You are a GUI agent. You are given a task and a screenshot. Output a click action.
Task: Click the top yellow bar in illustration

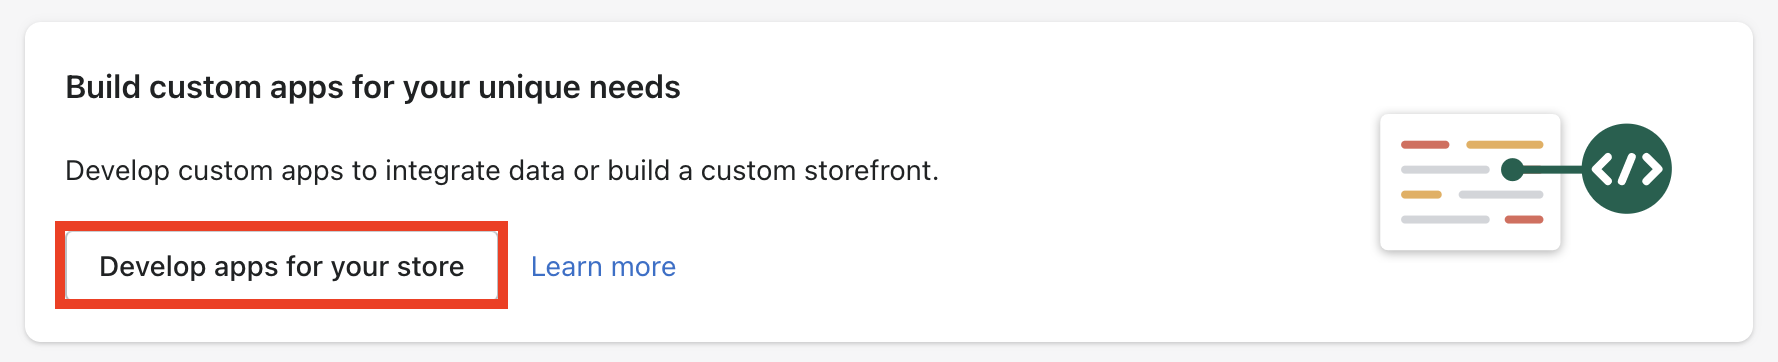pos(1505,145)
